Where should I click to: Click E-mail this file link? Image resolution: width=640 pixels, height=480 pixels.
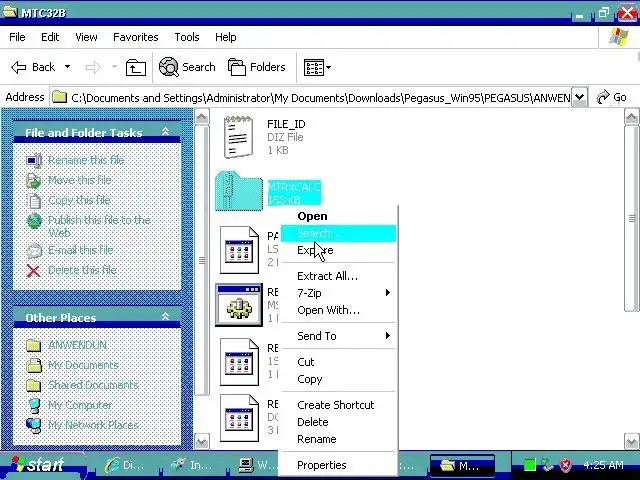click(x=80, y=250)
